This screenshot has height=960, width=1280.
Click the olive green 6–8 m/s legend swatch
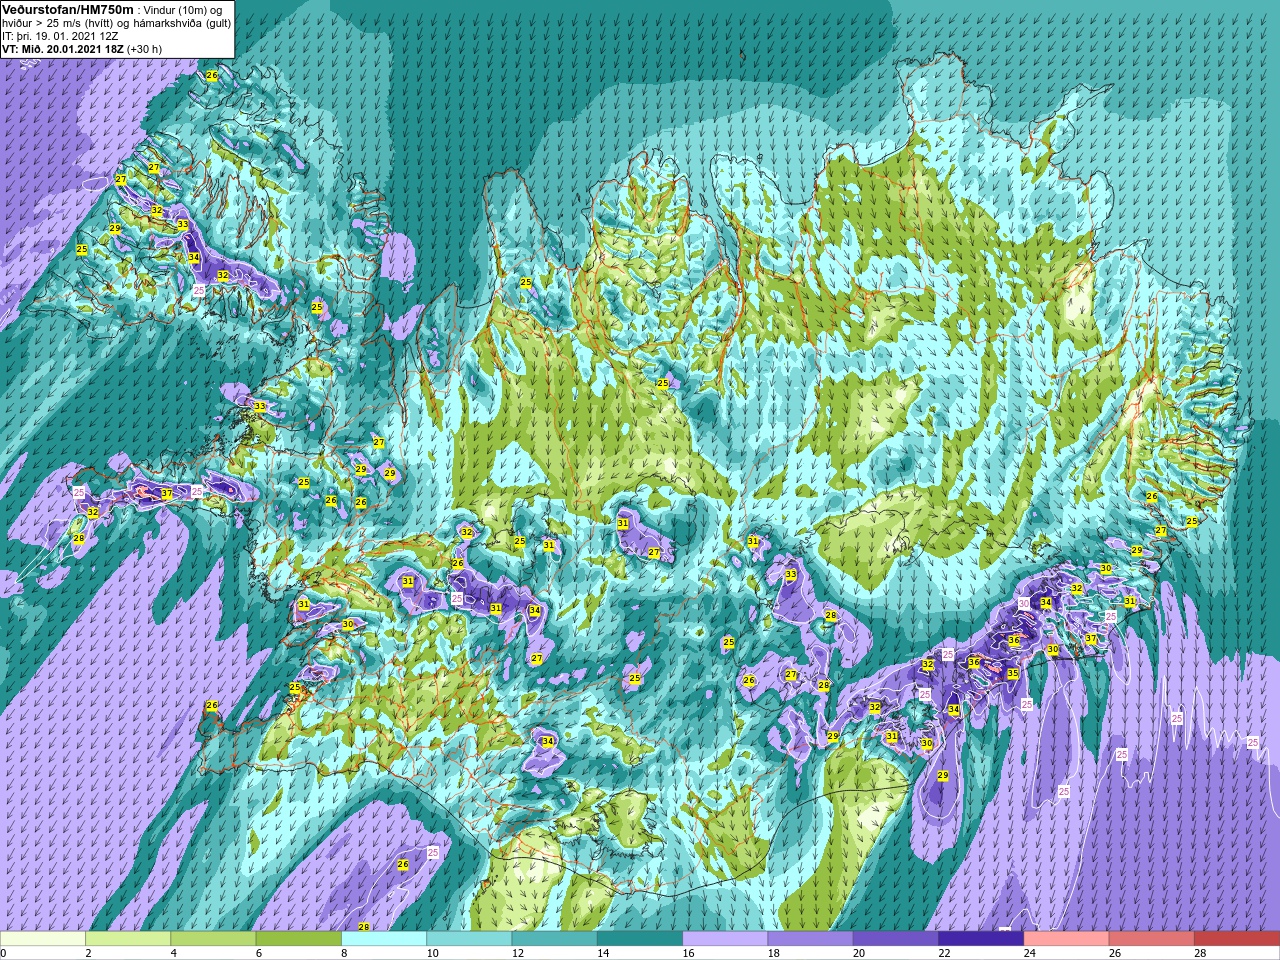(x=299, y=939)
